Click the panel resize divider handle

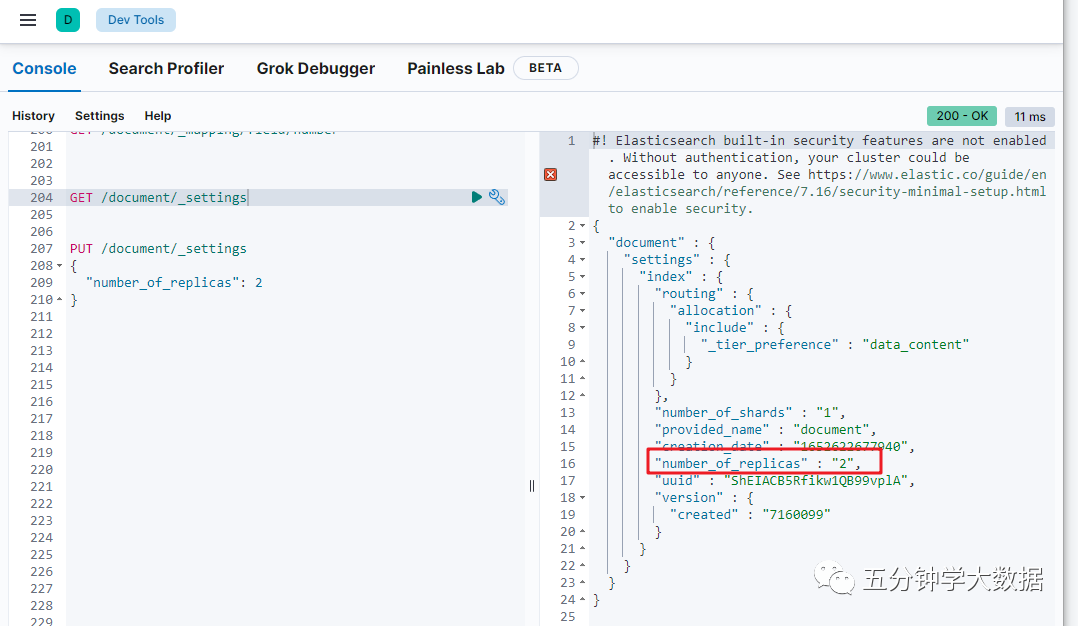(x=532, y=485)
